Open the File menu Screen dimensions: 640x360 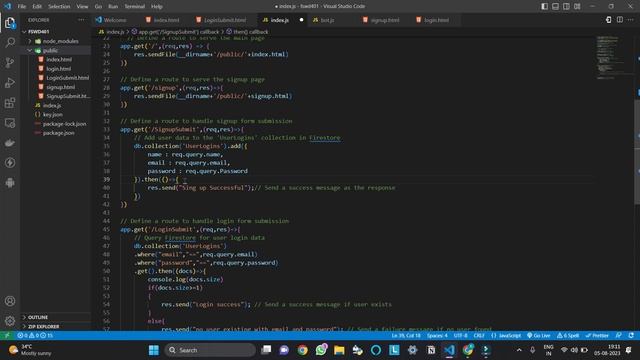(22, 7)
